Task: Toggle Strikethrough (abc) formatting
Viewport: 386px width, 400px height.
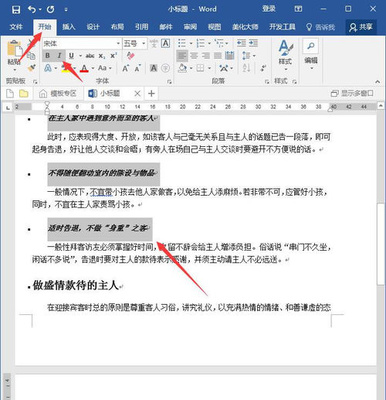Action: [90, 56]
